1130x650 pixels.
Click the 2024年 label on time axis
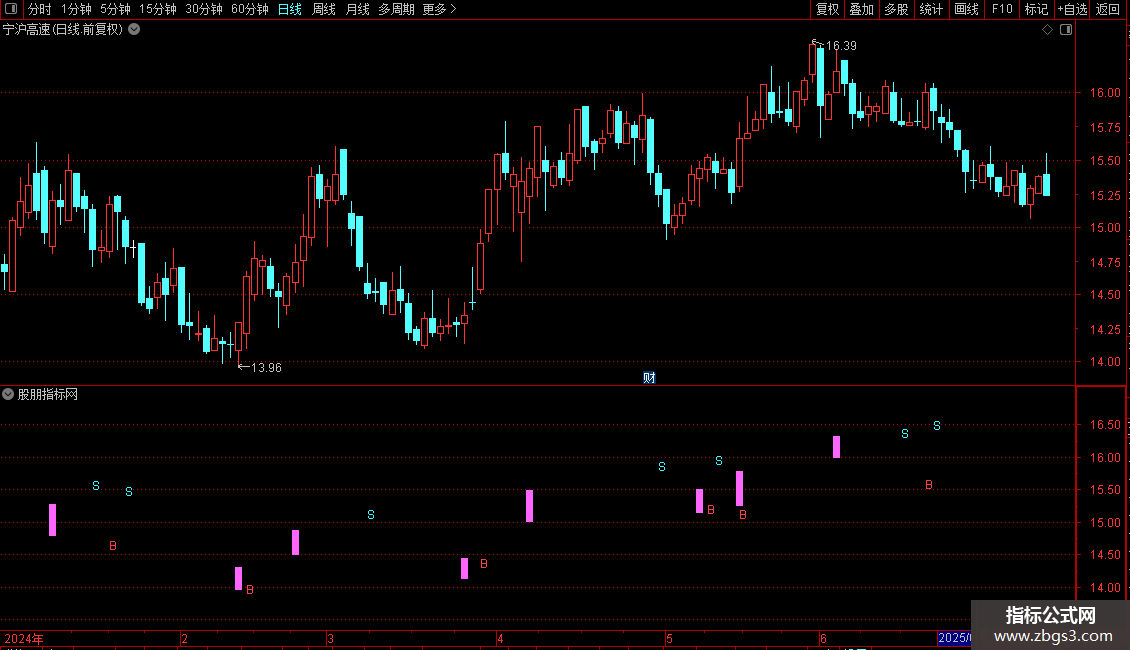click(24, 638)
